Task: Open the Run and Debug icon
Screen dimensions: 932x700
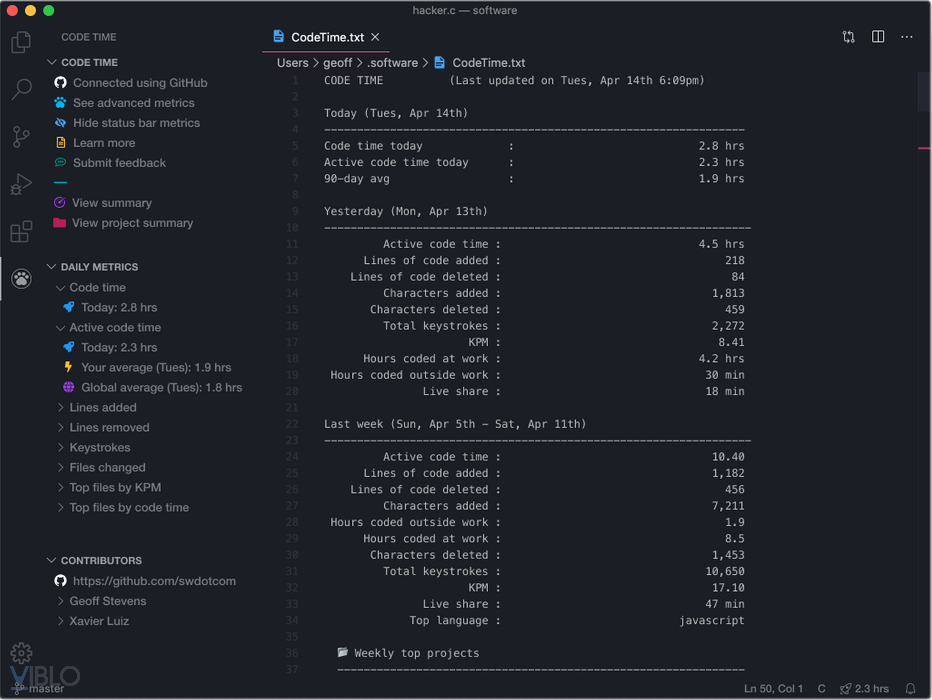Action: 21,184
